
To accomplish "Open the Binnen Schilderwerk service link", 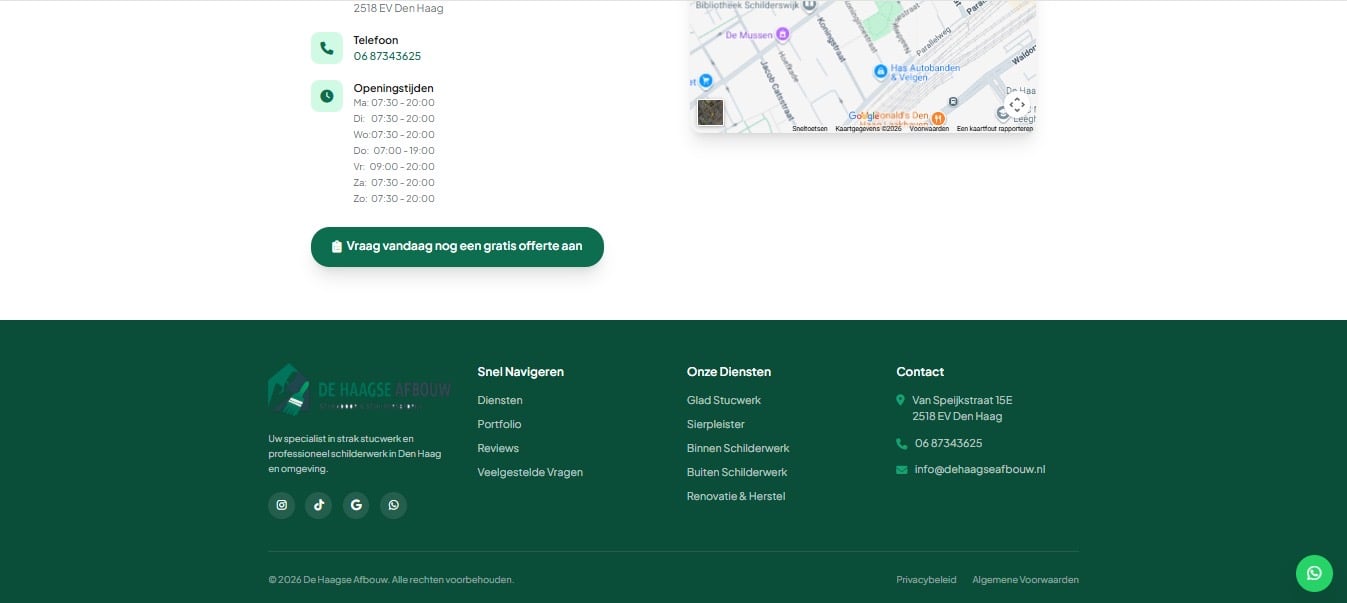I will [738, 448].
